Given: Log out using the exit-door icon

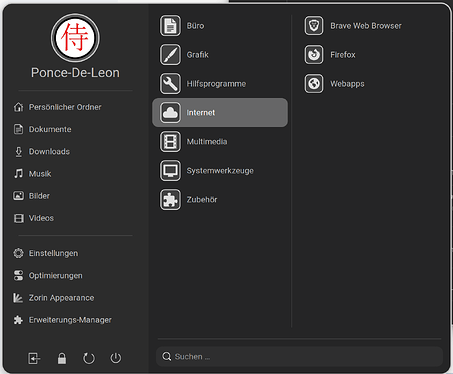Looking at the screenshot, I should click(x=34, y=358).
